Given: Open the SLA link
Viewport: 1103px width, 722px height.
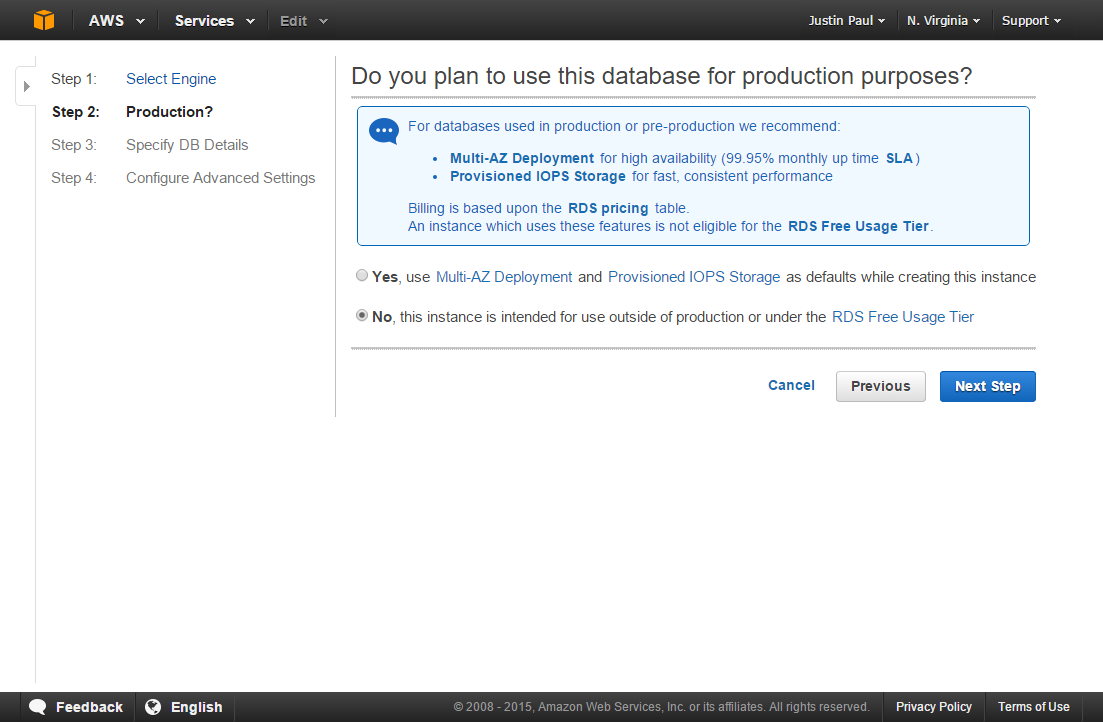Looking at the screenshot, I should click(x=898, y=158).
